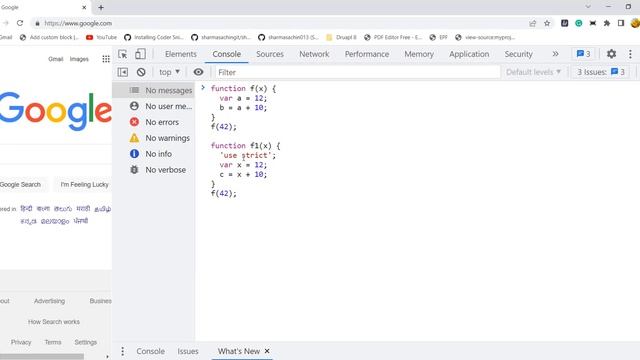The width and height of the screenshot is (640, 360).
Task: Click the share page icon in address bar
Action: click(533, 23)
